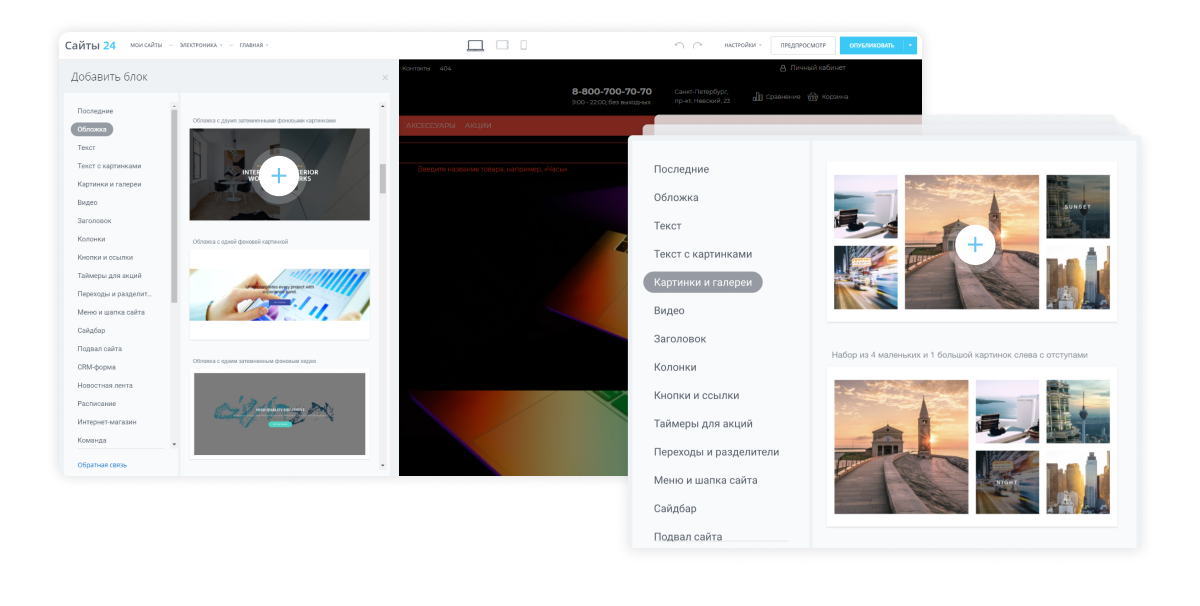The height and width of the screenshot is (606, 1200).
Task: Expand the Электроника site dropdown
Action: 200,45
